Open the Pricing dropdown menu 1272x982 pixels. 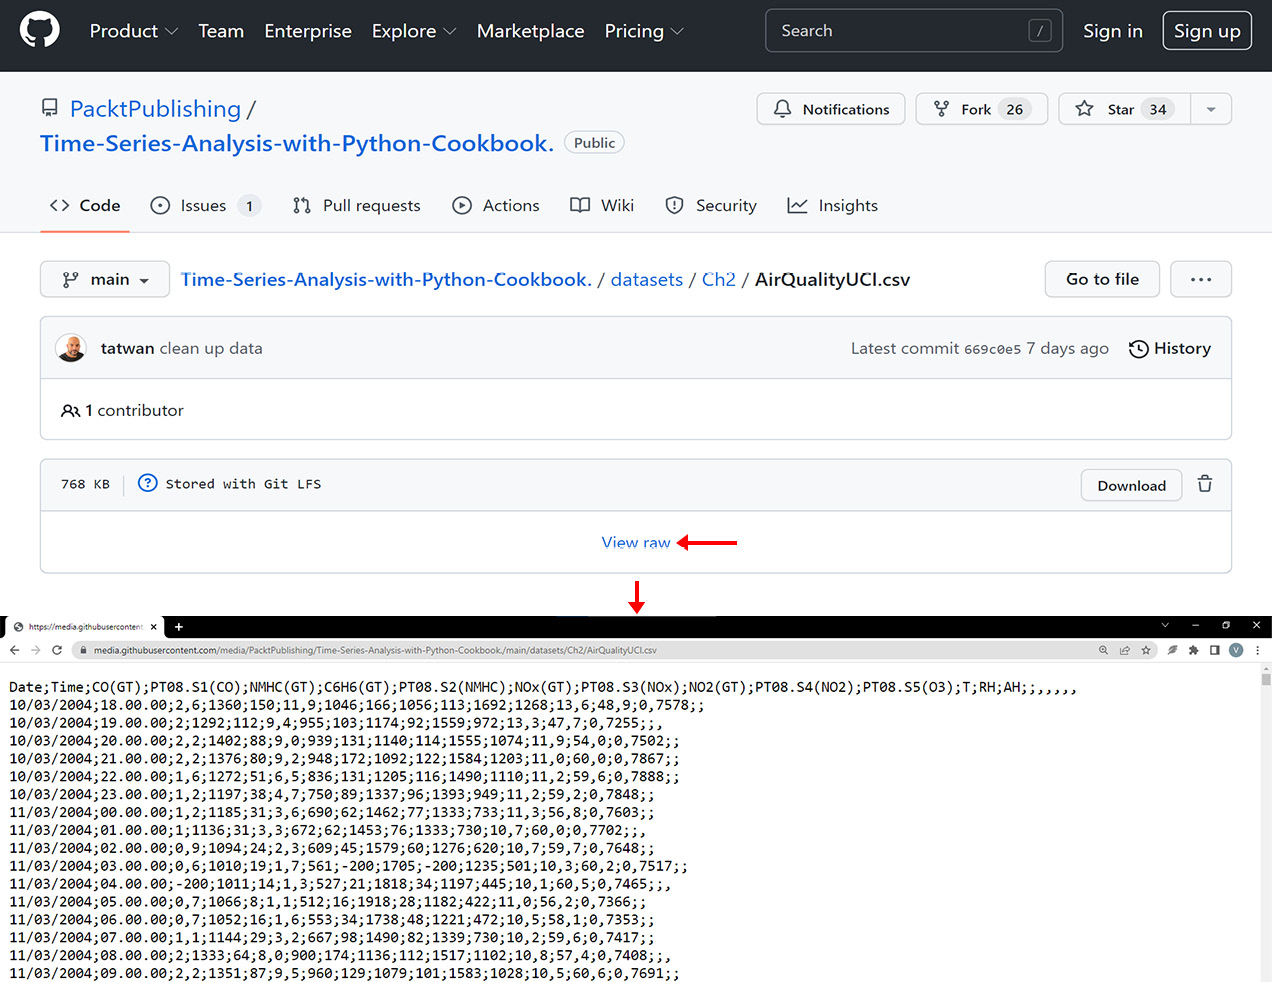click(x=643, y=31)
